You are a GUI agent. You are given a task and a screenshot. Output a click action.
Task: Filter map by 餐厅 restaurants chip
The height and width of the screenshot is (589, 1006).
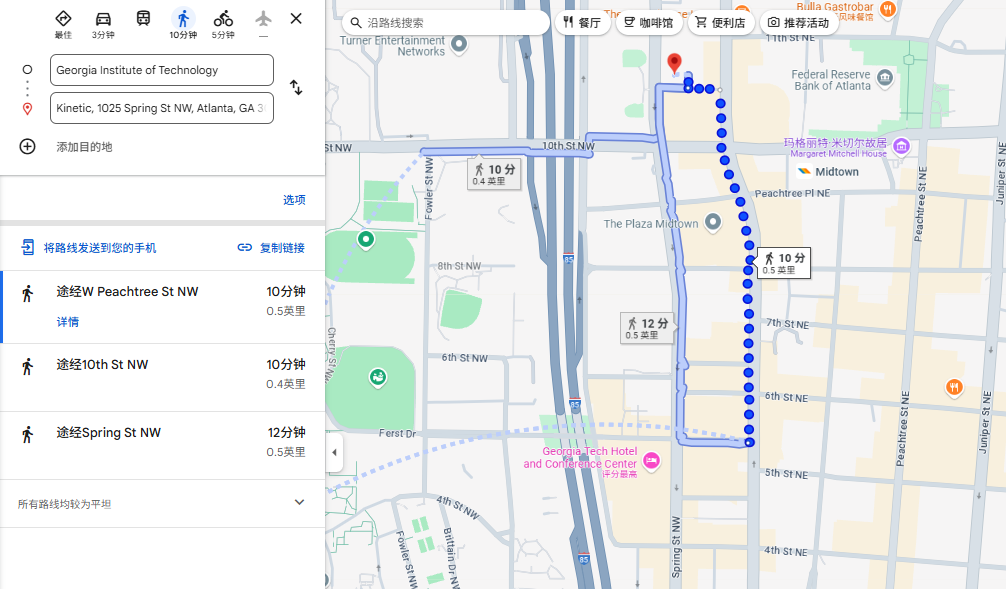[582, 23]
